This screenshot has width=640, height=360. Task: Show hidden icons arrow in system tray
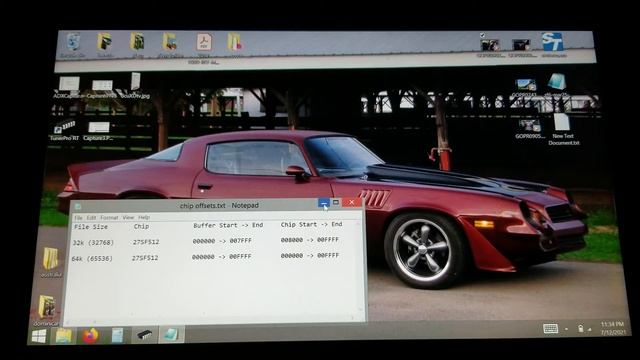point(567,329)
